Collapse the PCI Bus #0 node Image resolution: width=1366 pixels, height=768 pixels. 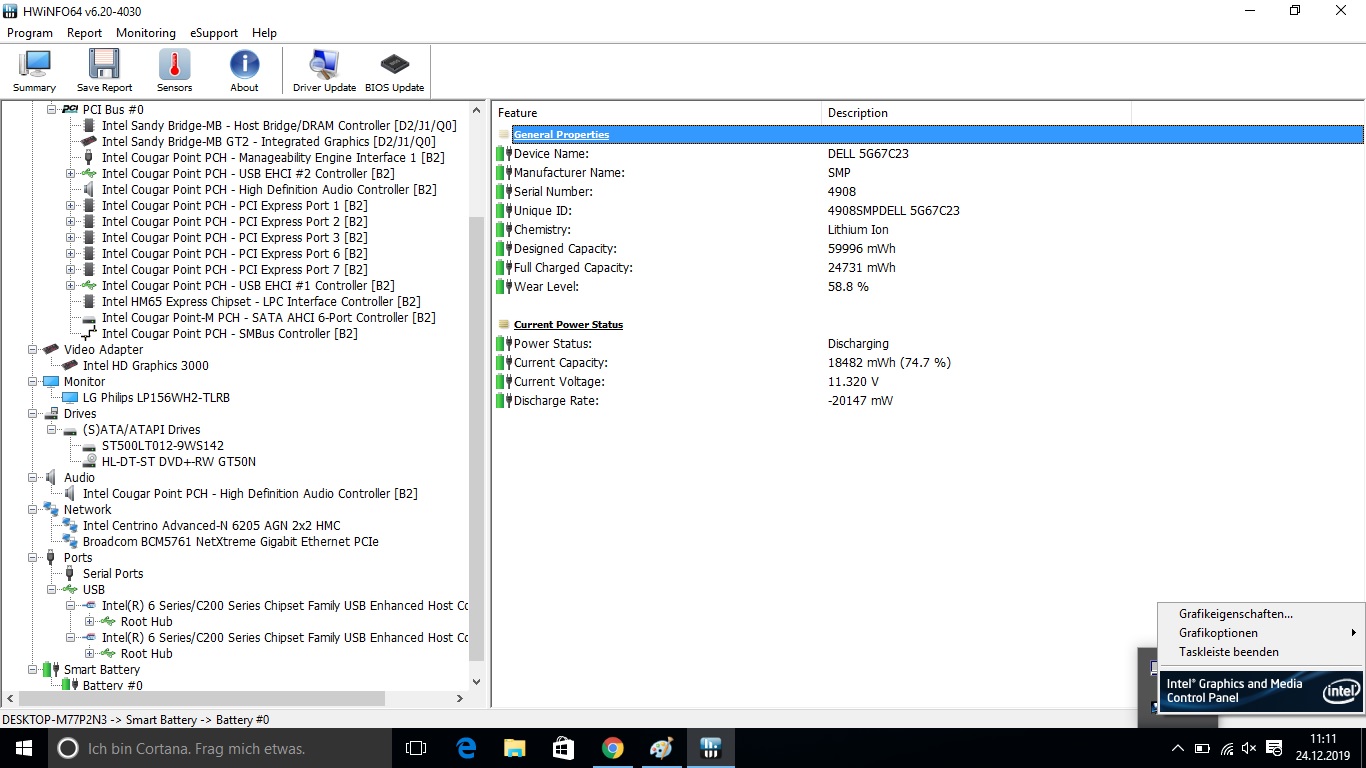click(x=52, y=109)
